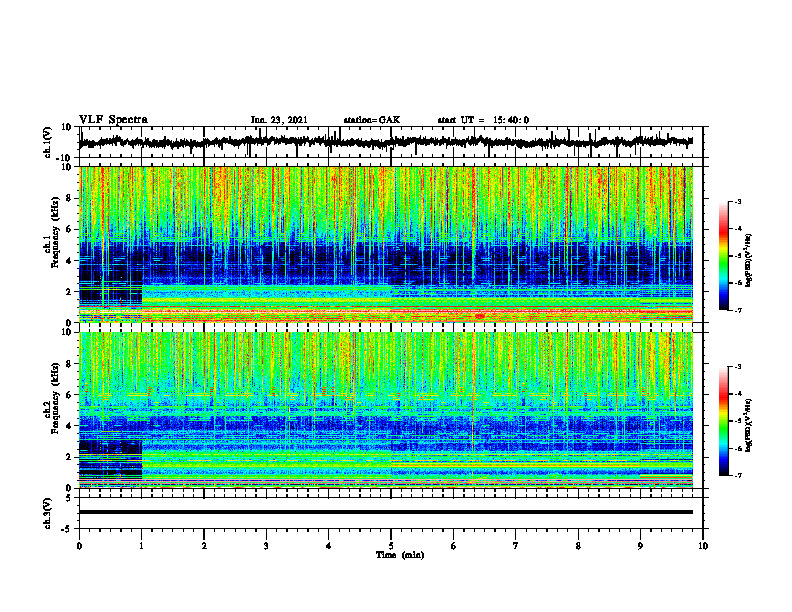Image resolution: width=792 pixels, height=612 pixels.
Task: Click the ch.1 "Frequency (kHz)" axis label
Action: point(56,230)
